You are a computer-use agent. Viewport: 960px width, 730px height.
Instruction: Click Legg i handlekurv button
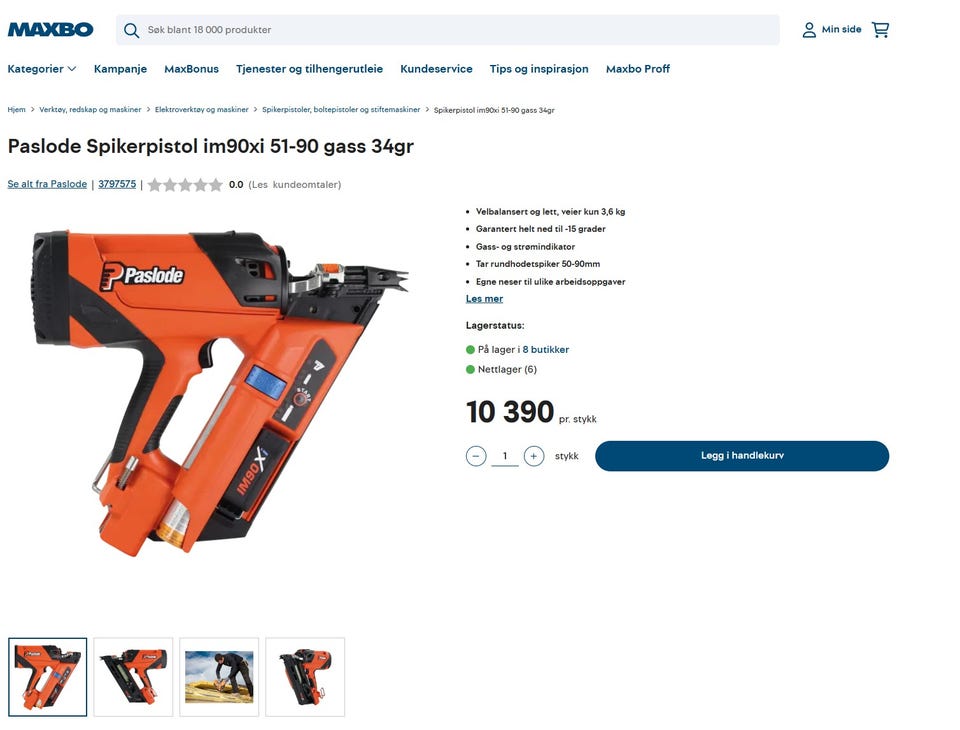click(x=742, y=456)
